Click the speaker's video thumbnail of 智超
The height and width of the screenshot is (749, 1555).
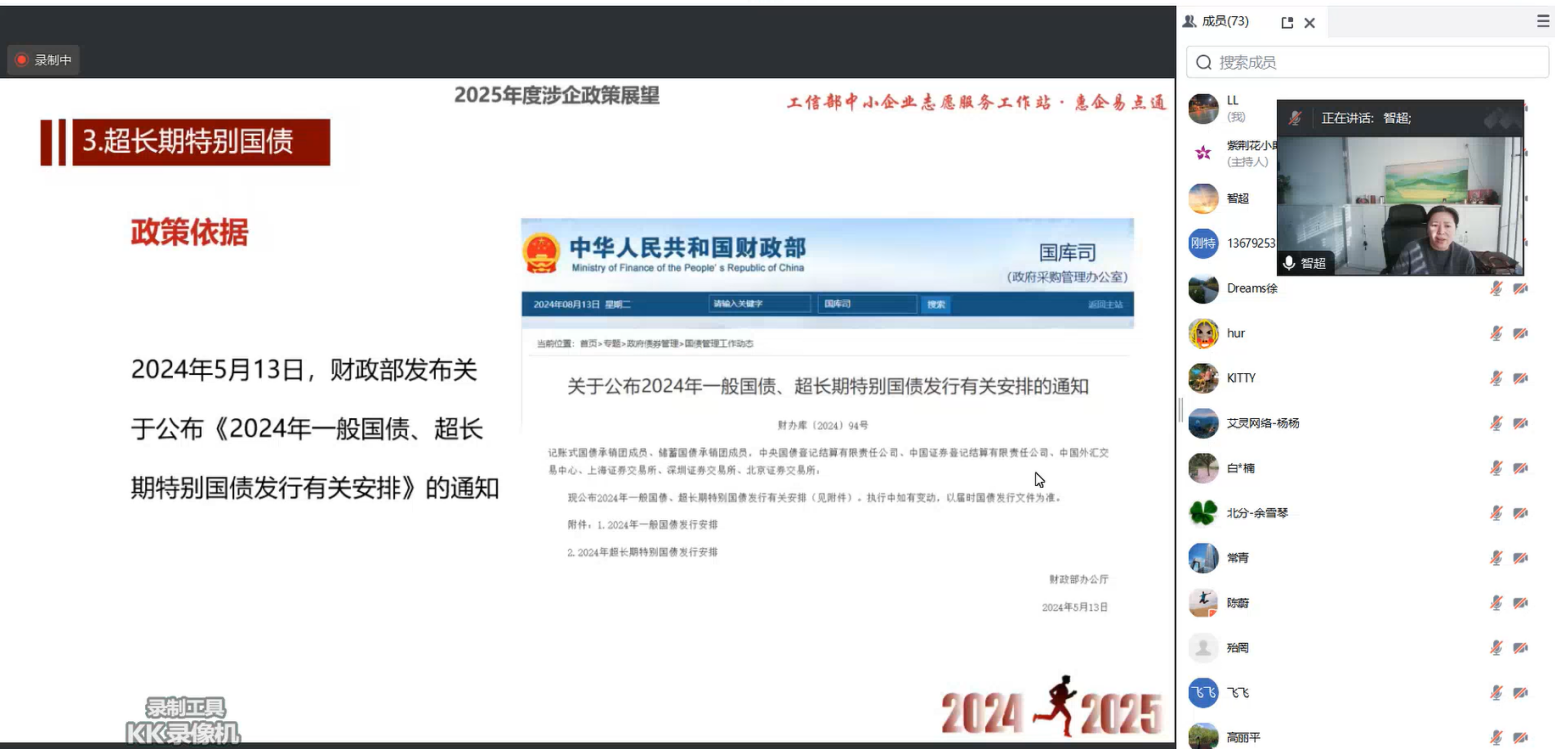[1400, 205]
